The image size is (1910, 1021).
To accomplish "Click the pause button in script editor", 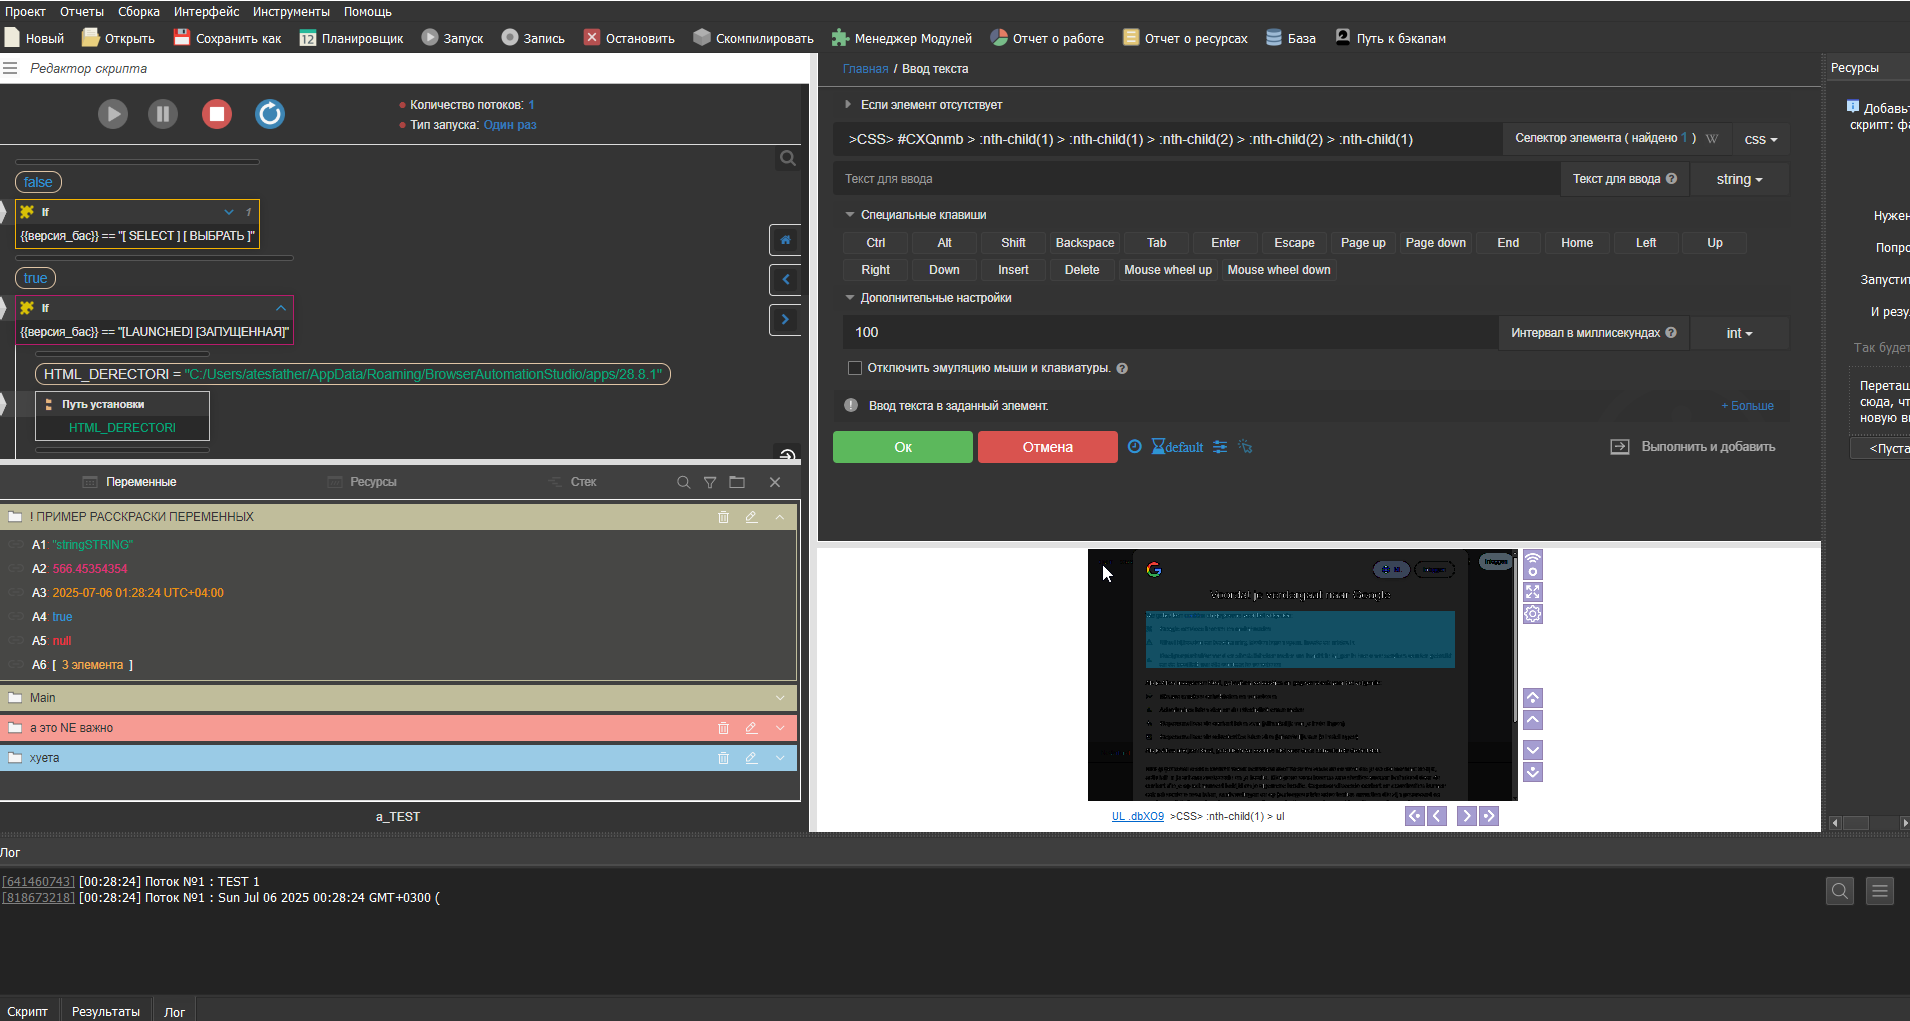I will tap(163, 114).
